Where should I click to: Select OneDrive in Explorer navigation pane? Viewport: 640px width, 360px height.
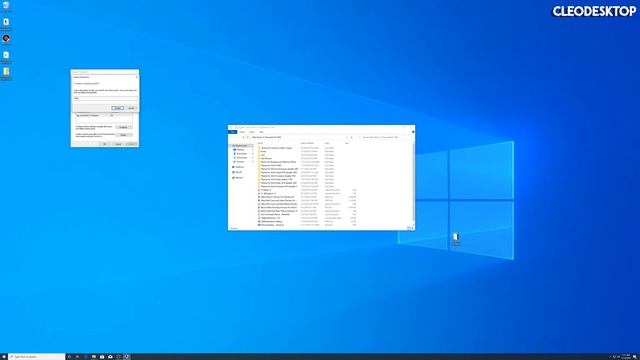(239, 167)
